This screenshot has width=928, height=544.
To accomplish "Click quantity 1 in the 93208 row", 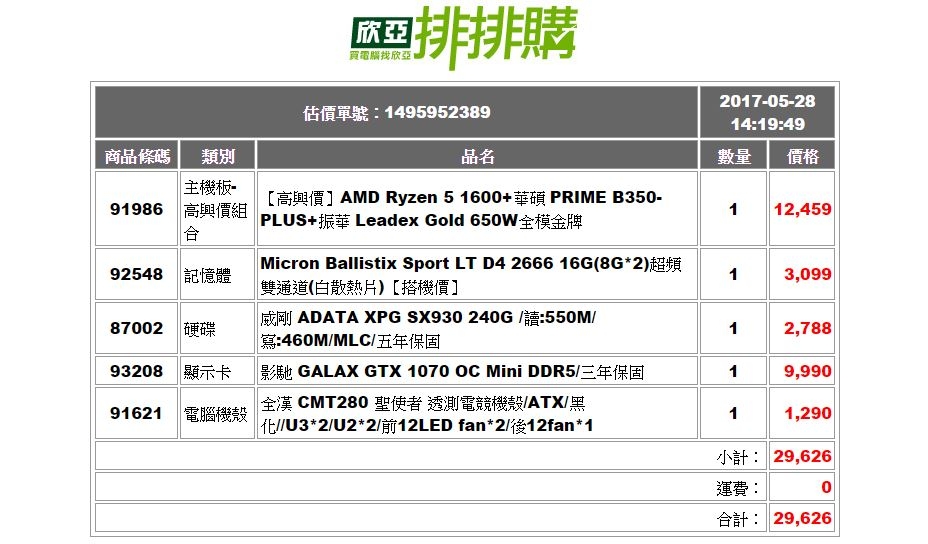I will click(733, 371).
